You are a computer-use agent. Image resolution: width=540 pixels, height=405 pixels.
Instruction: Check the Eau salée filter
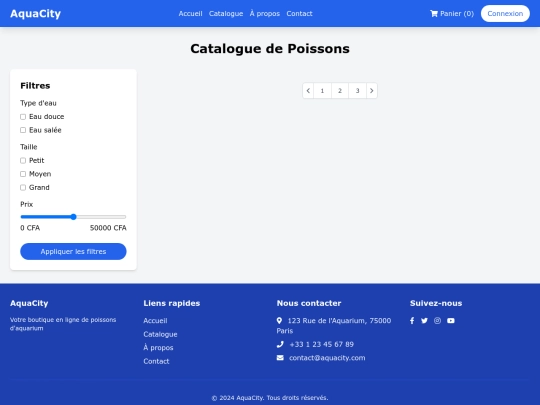click(x=23, y=130)
